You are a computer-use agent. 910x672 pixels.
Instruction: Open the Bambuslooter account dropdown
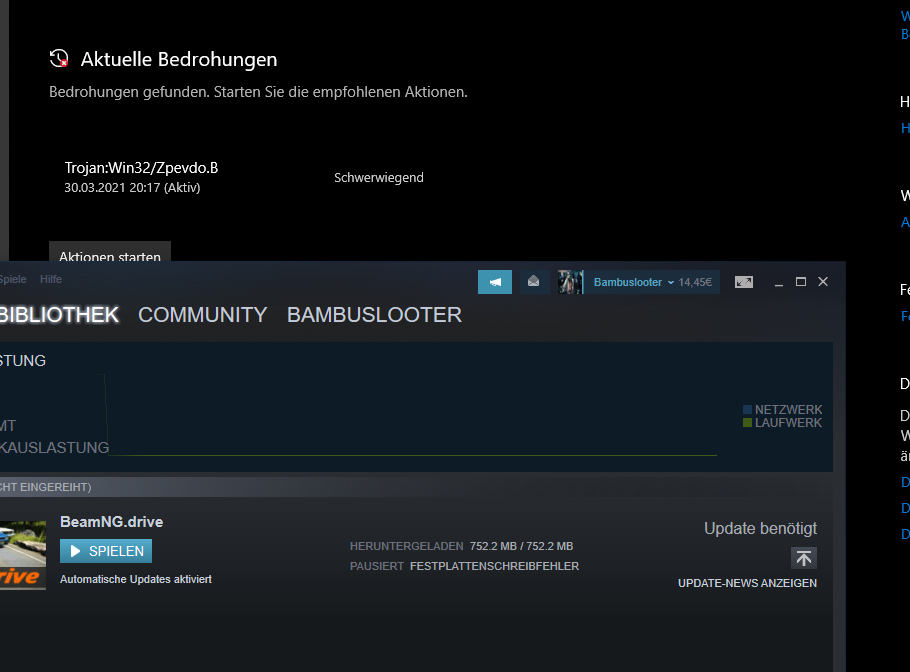[633, 282]
